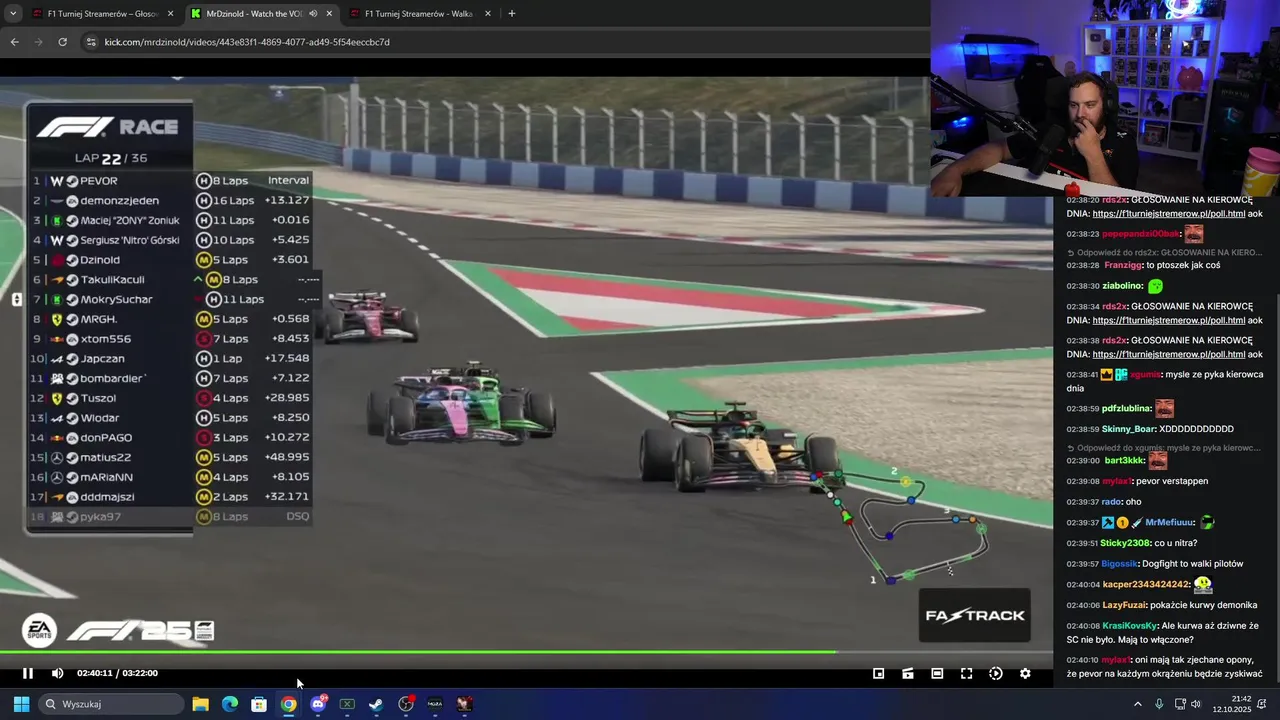This screenshot has height=720, width=1280.
Task: Click the pepepandzi00bak emote in chat
Action: 1194,234
